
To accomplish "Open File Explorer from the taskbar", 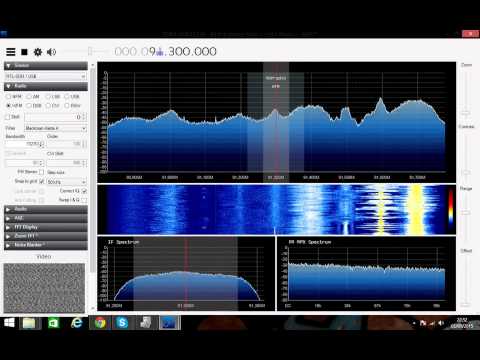I will pos(29,323).
